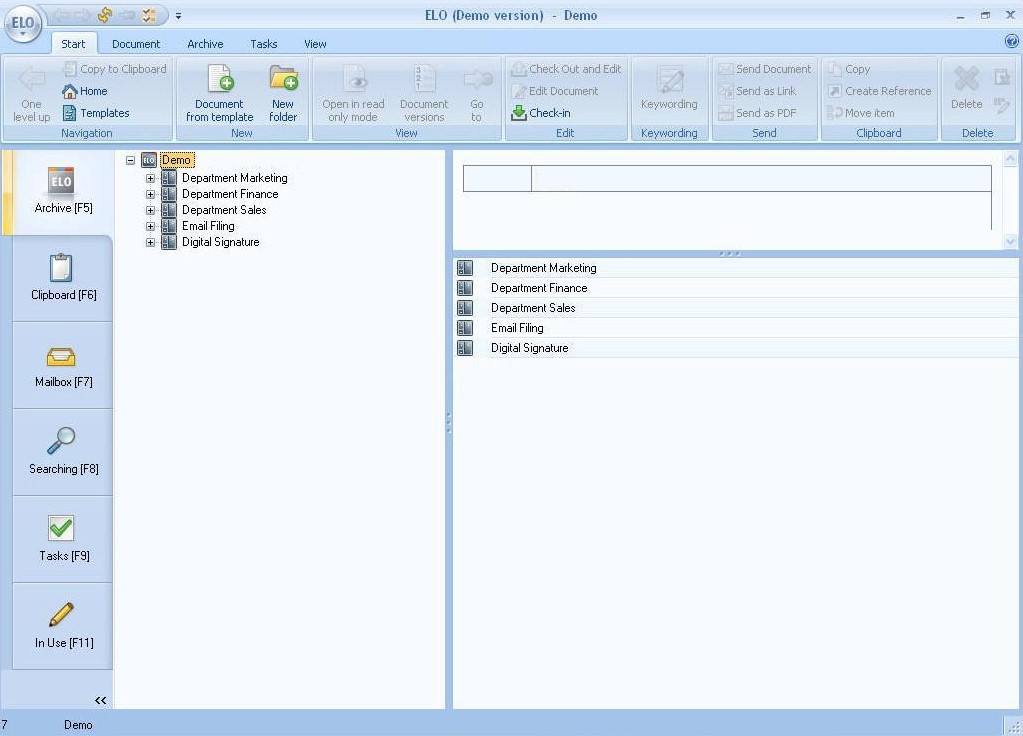
Task: Click the Check-in icon
Action: tap(544, 112)
